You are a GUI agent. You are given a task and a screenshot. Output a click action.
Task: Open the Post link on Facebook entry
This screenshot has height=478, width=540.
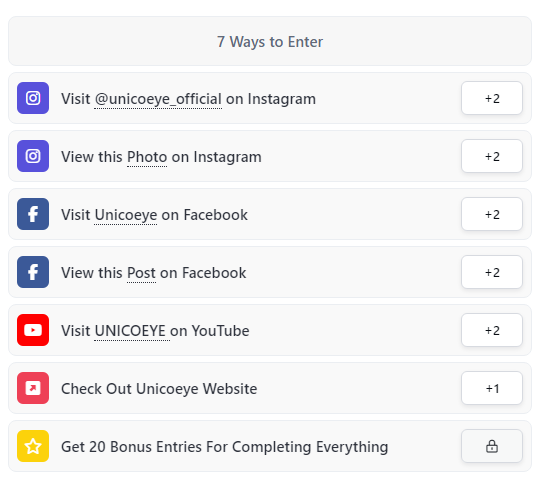coord(142,273)
